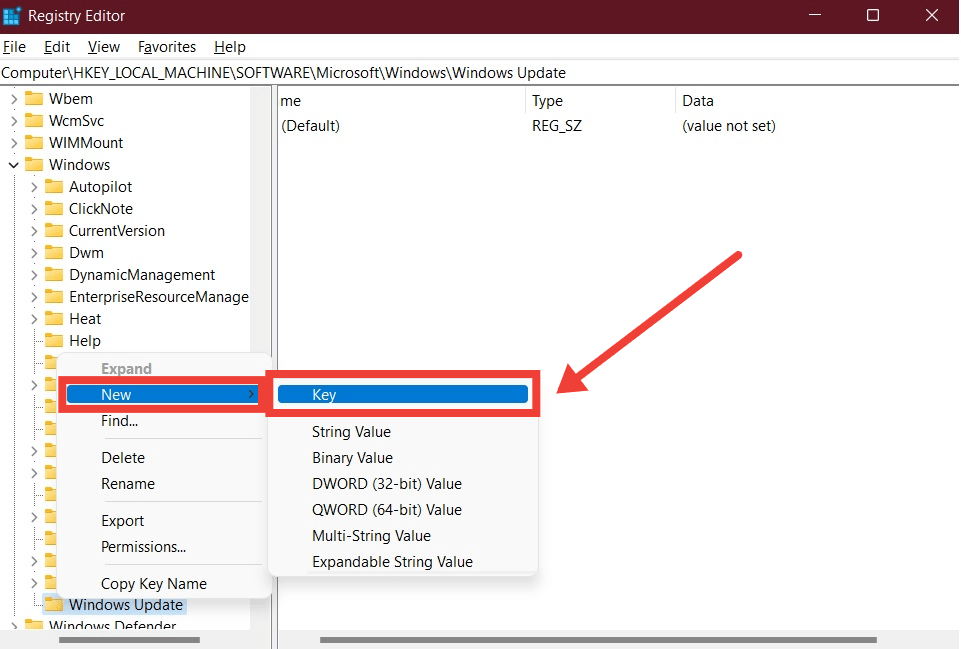Image resolution: width=961 pixels, height=649 pixels.
Task: Select Copy Key Name in context menu
Action: [x=153, y=584]
